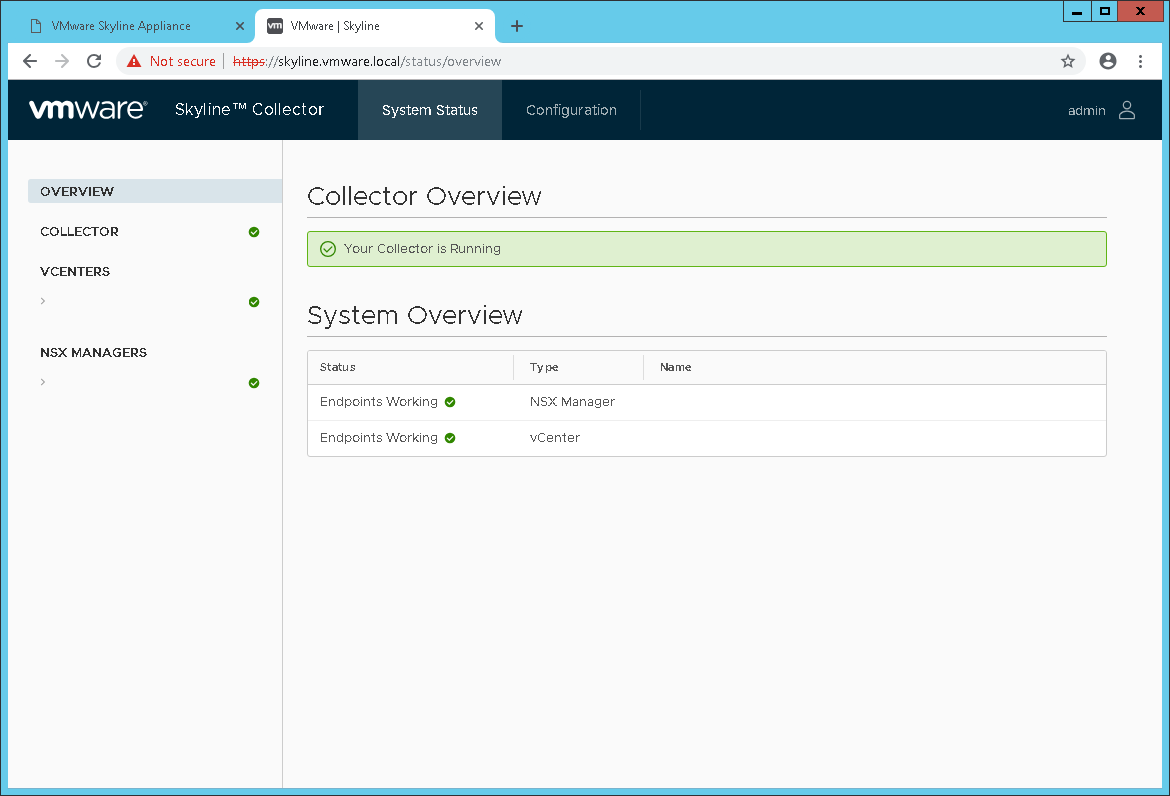Go back with the browser back arrow
This screenshot has width=1170, height=796.
(30, 61)
